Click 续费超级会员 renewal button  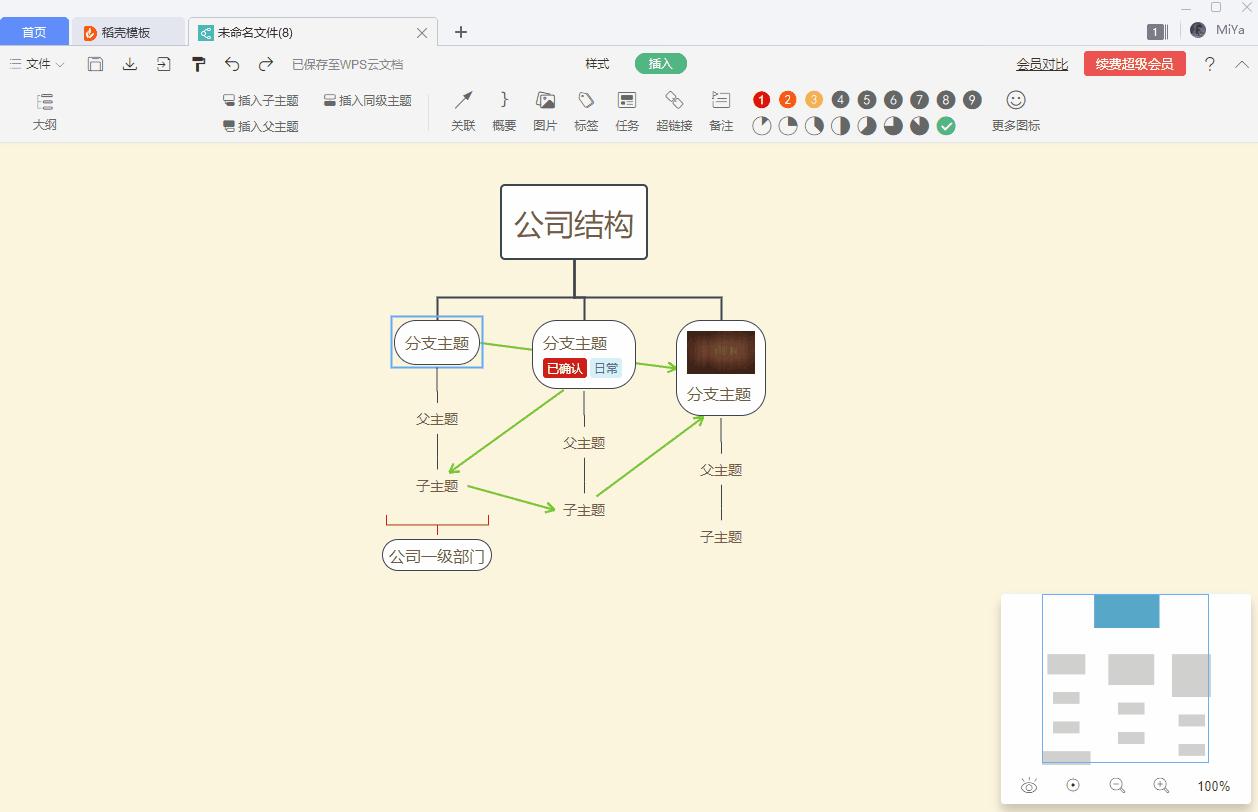[1134, 62]
